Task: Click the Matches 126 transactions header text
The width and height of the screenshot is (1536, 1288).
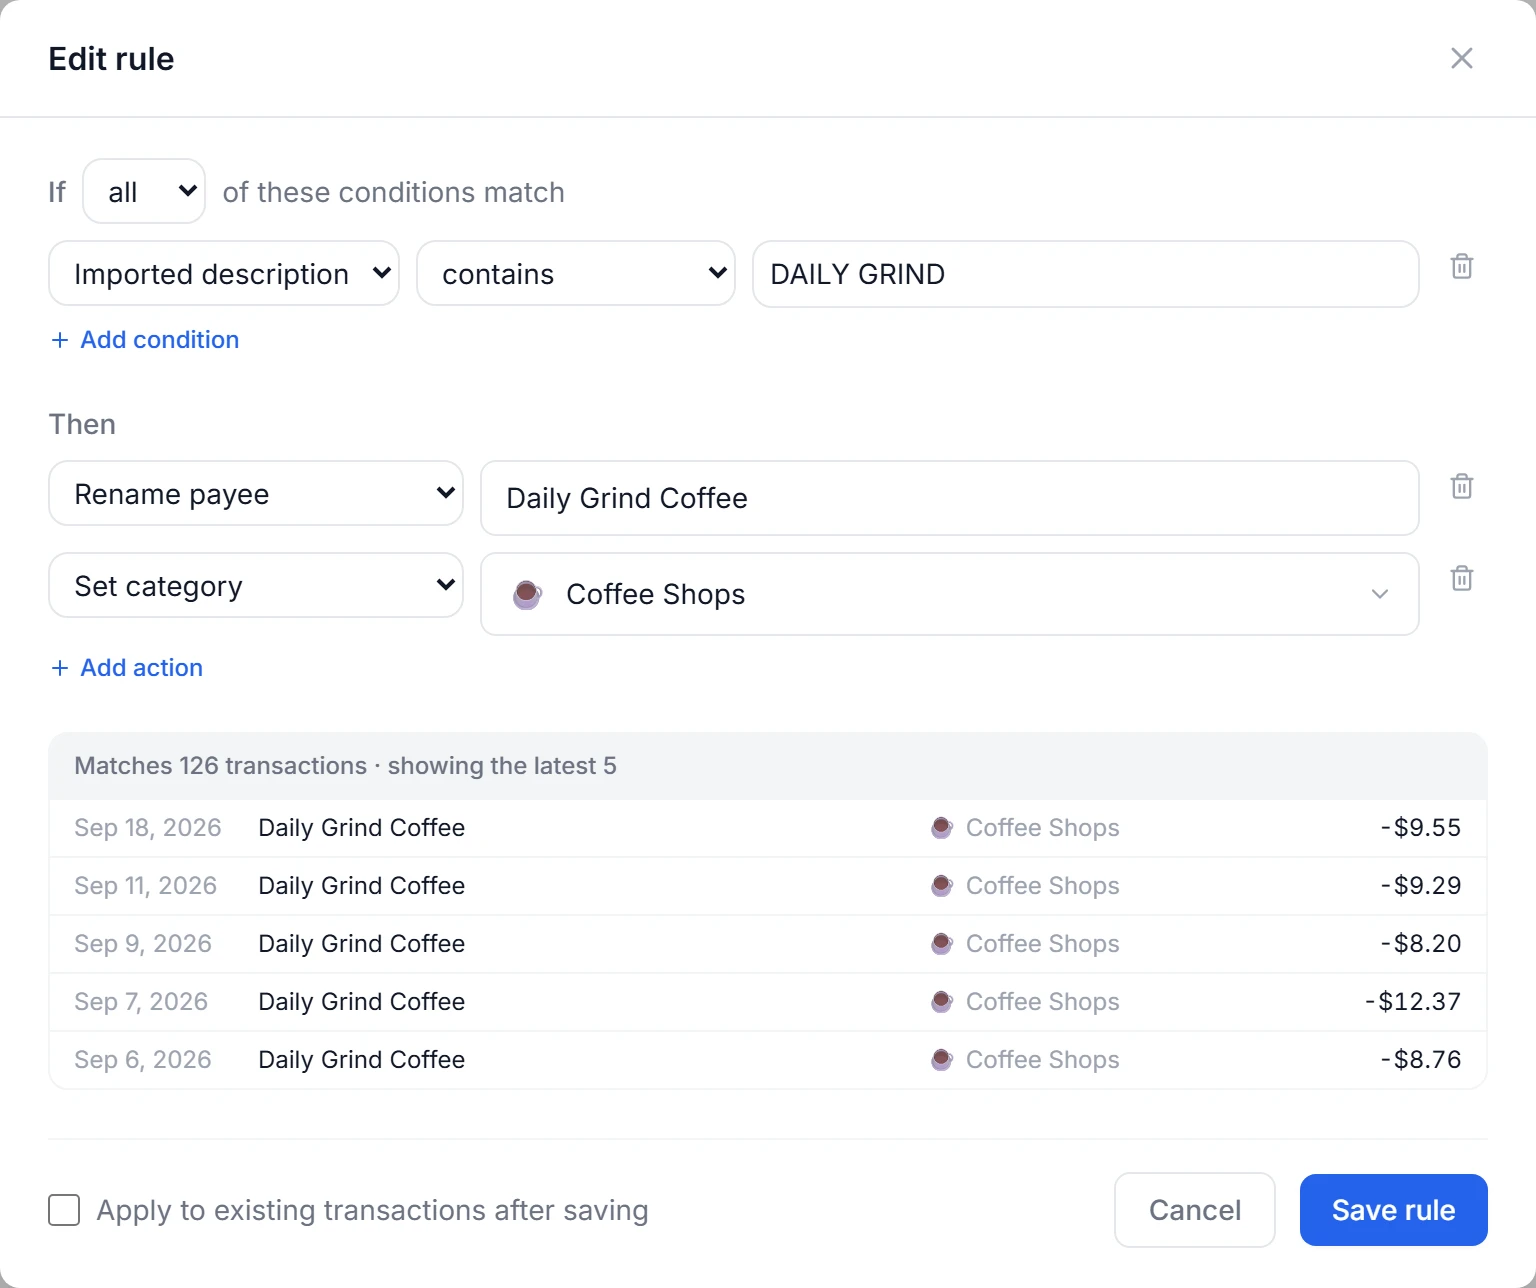Action: 346,766
